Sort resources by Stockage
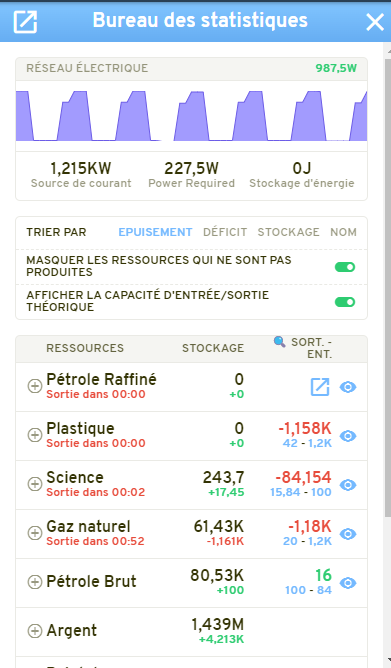This screenshot has height=668, width=391. point(288,232)
